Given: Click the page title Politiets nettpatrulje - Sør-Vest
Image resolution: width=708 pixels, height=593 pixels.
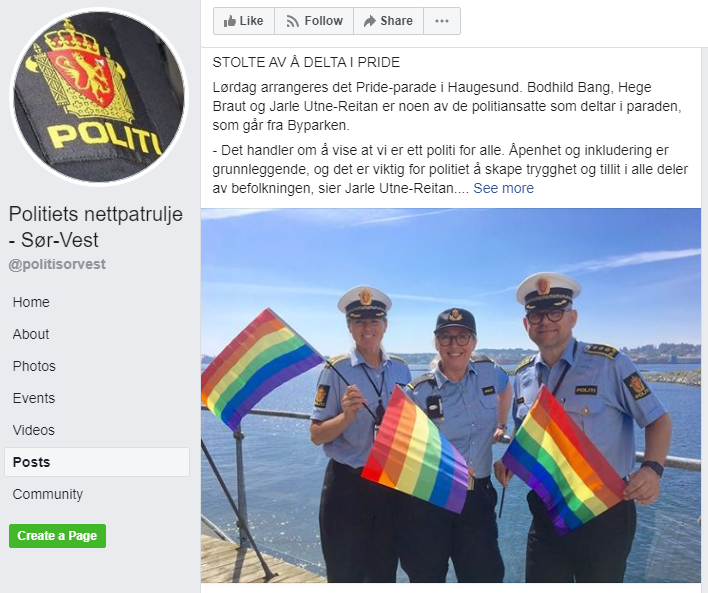Looking at the screenshot, I should [x=96, y=227].
